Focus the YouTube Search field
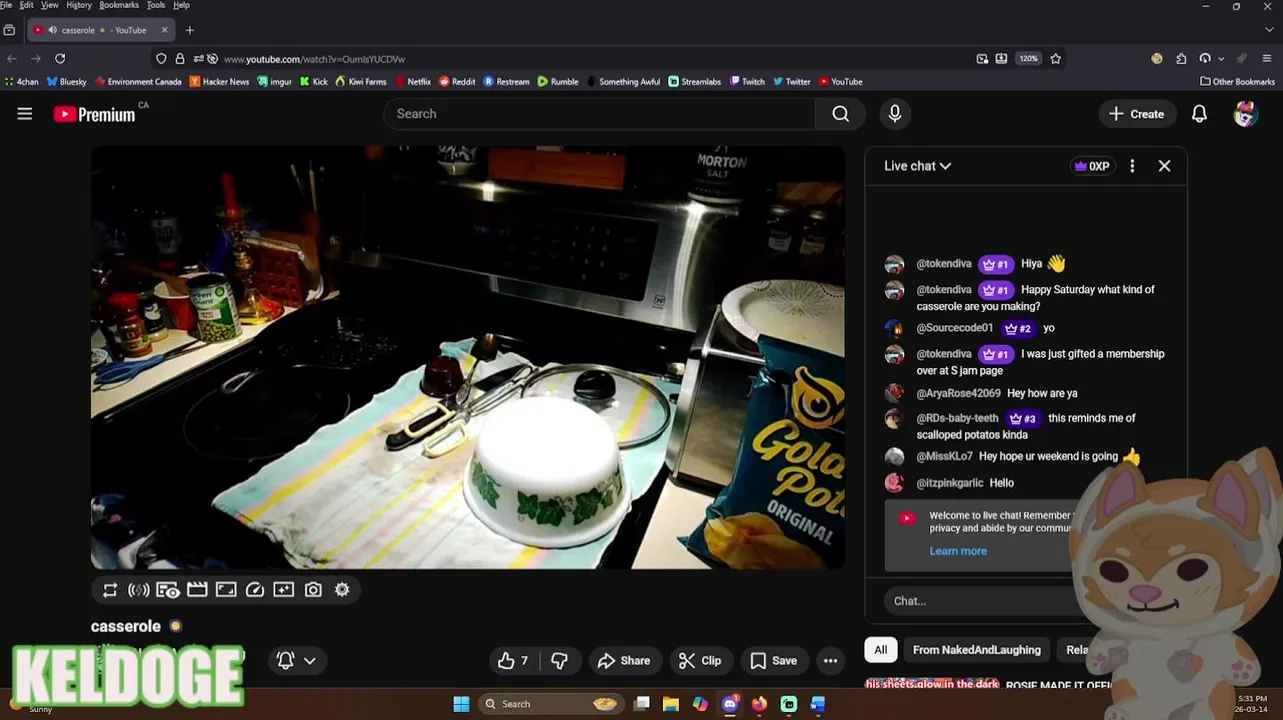The image size is (1283, 720). coord(600,114)
